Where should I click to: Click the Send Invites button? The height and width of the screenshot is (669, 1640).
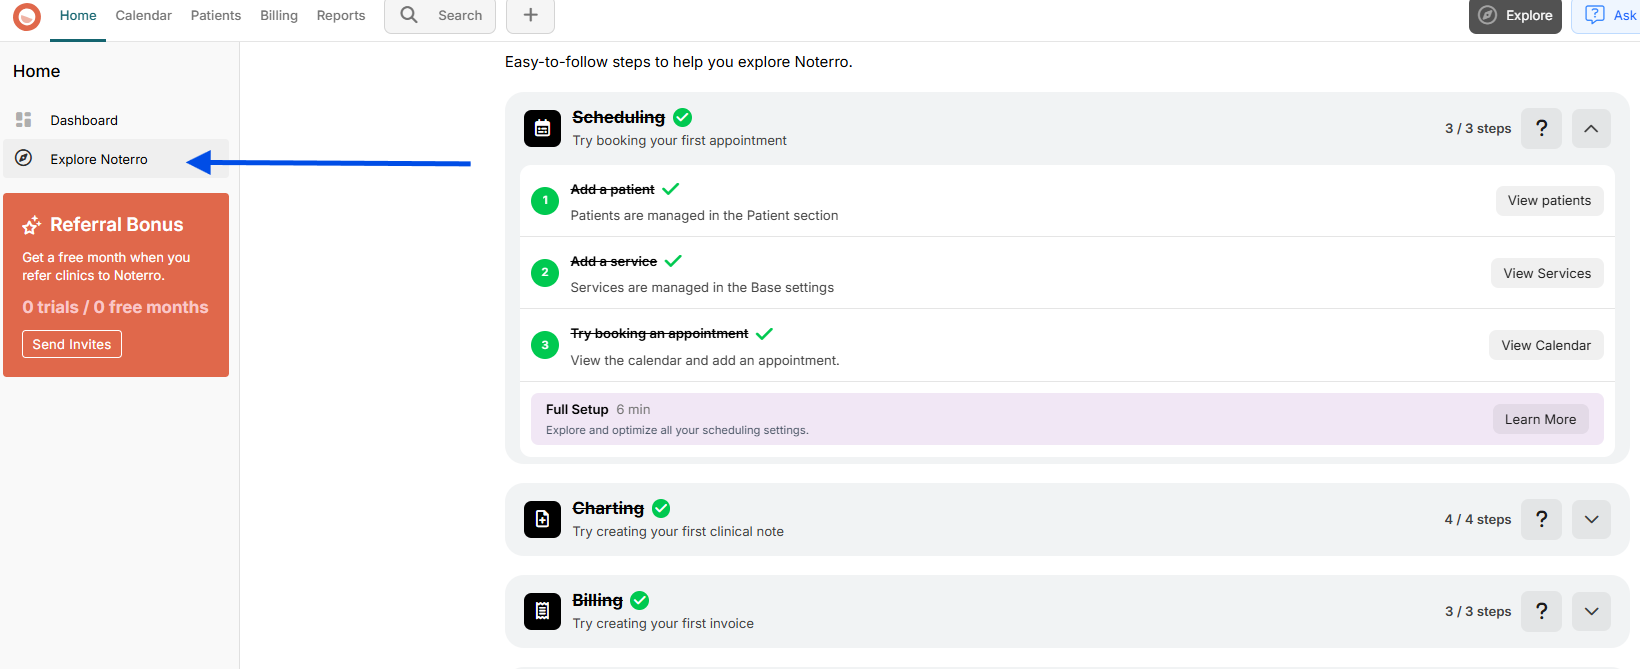[x=72, y=344]
